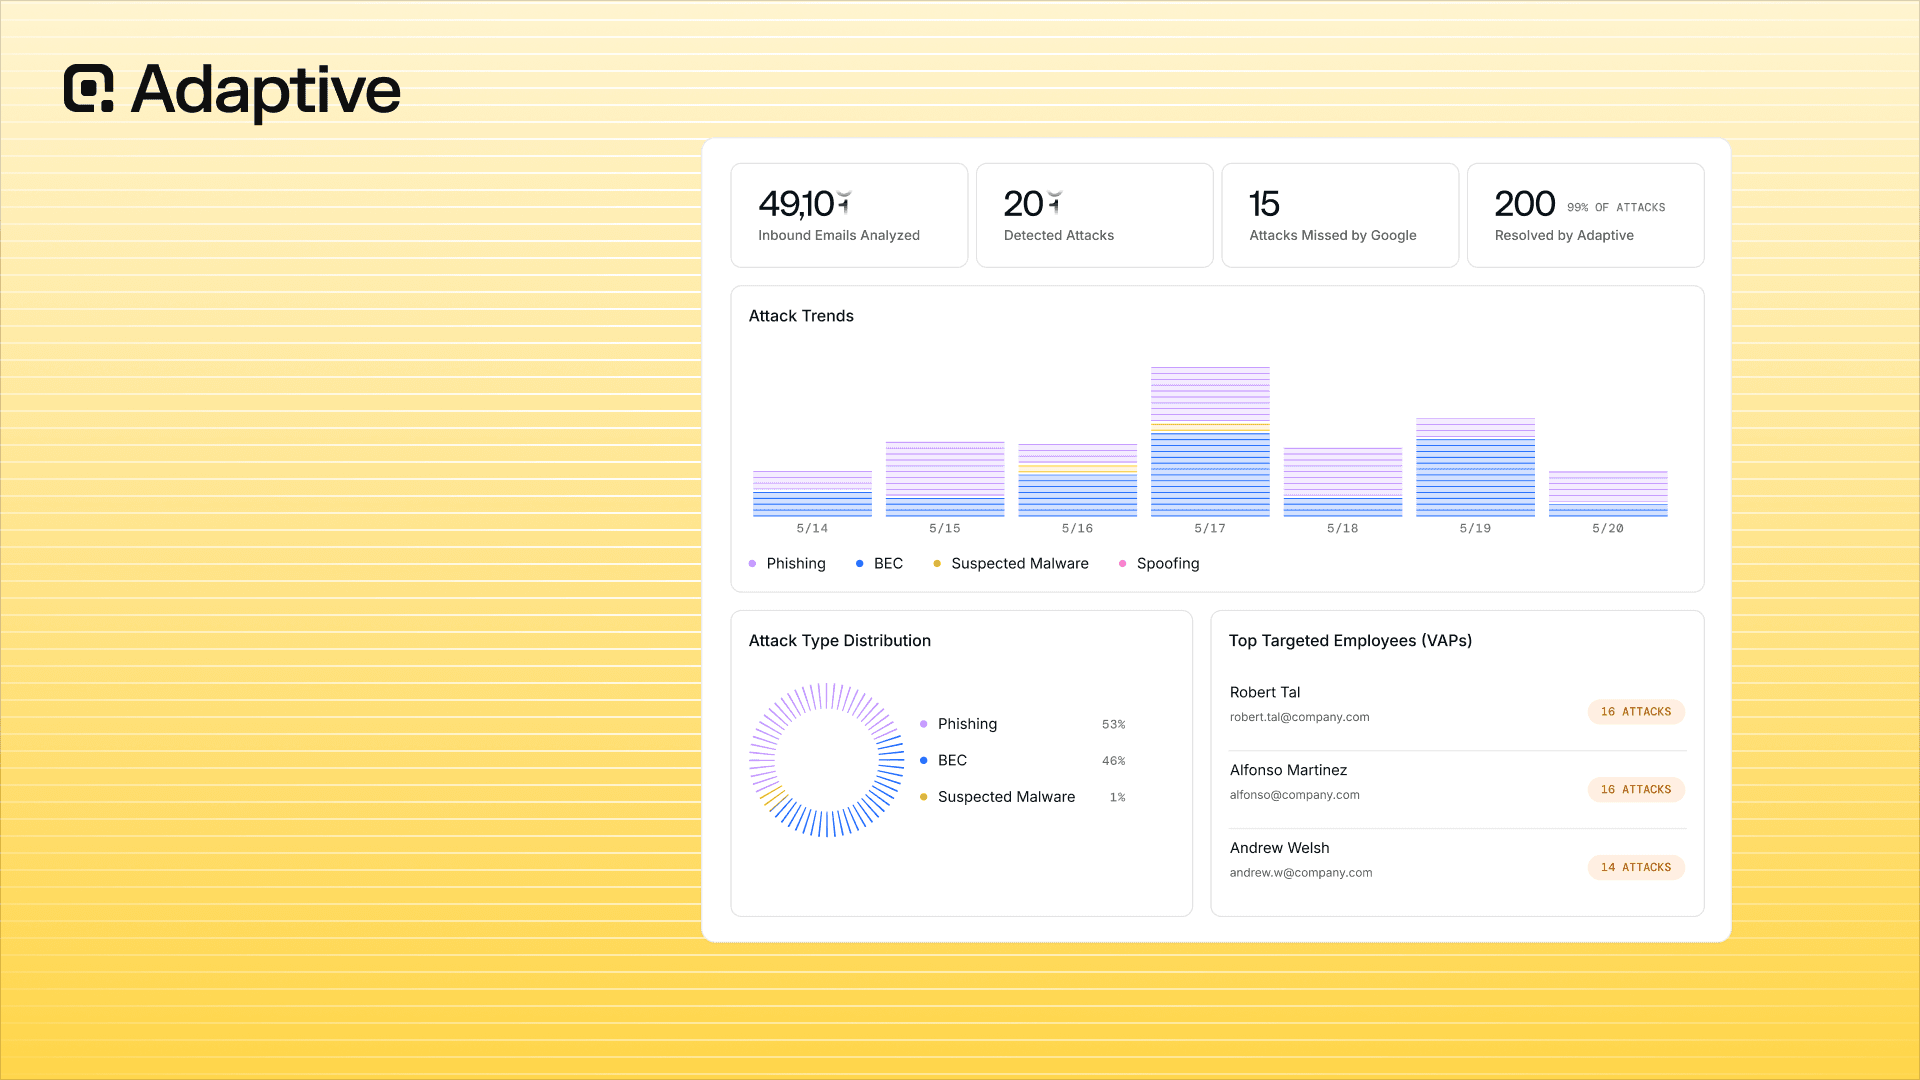Open the Detected Attacks card
The image size is (1920, 1080).
(x=1094, y=215)
